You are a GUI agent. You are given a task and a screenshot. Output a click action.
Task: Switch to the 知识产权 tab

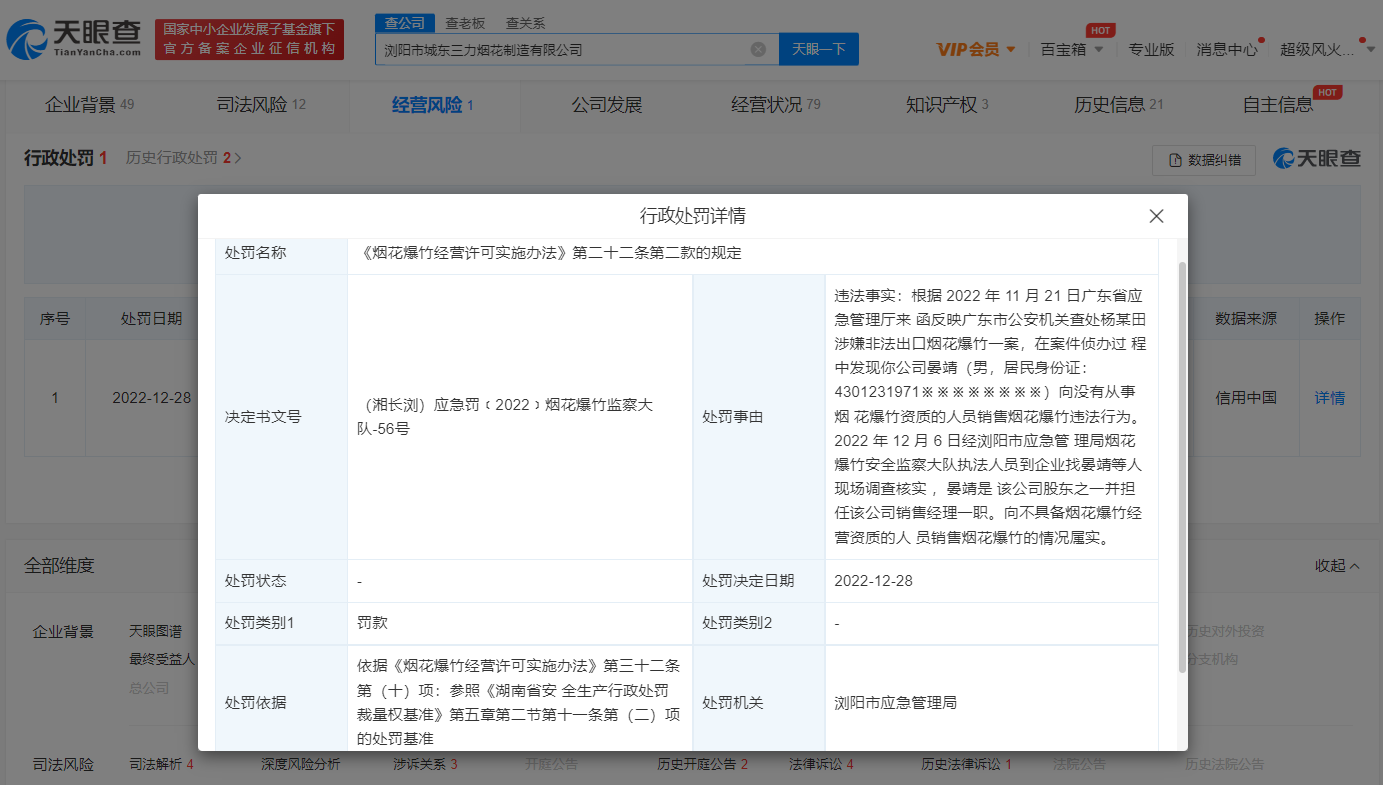coord(947,105)
